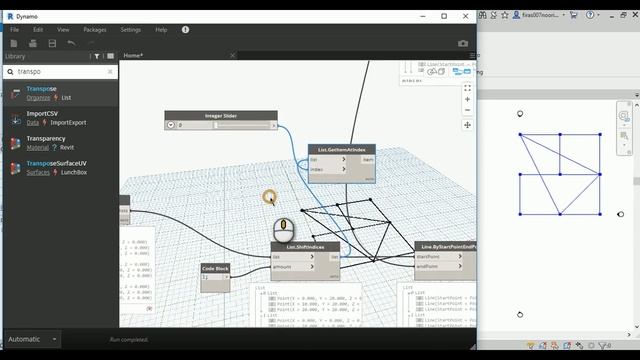The width and height of the screenshot is (640, 360).
Task: Click the Zoom to fit icon in canvas
Action: [x=468, y=88]
